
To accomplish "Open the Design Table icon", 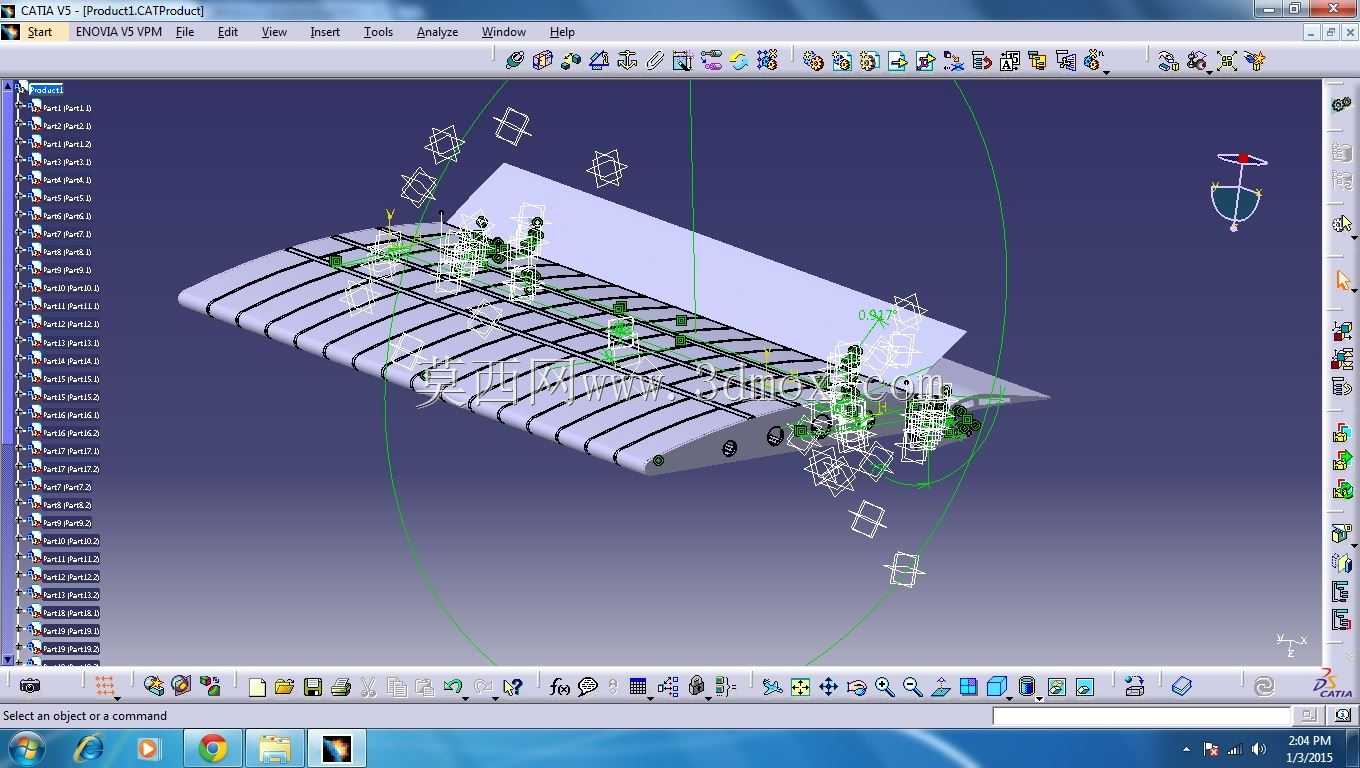I will pos(638,687).
